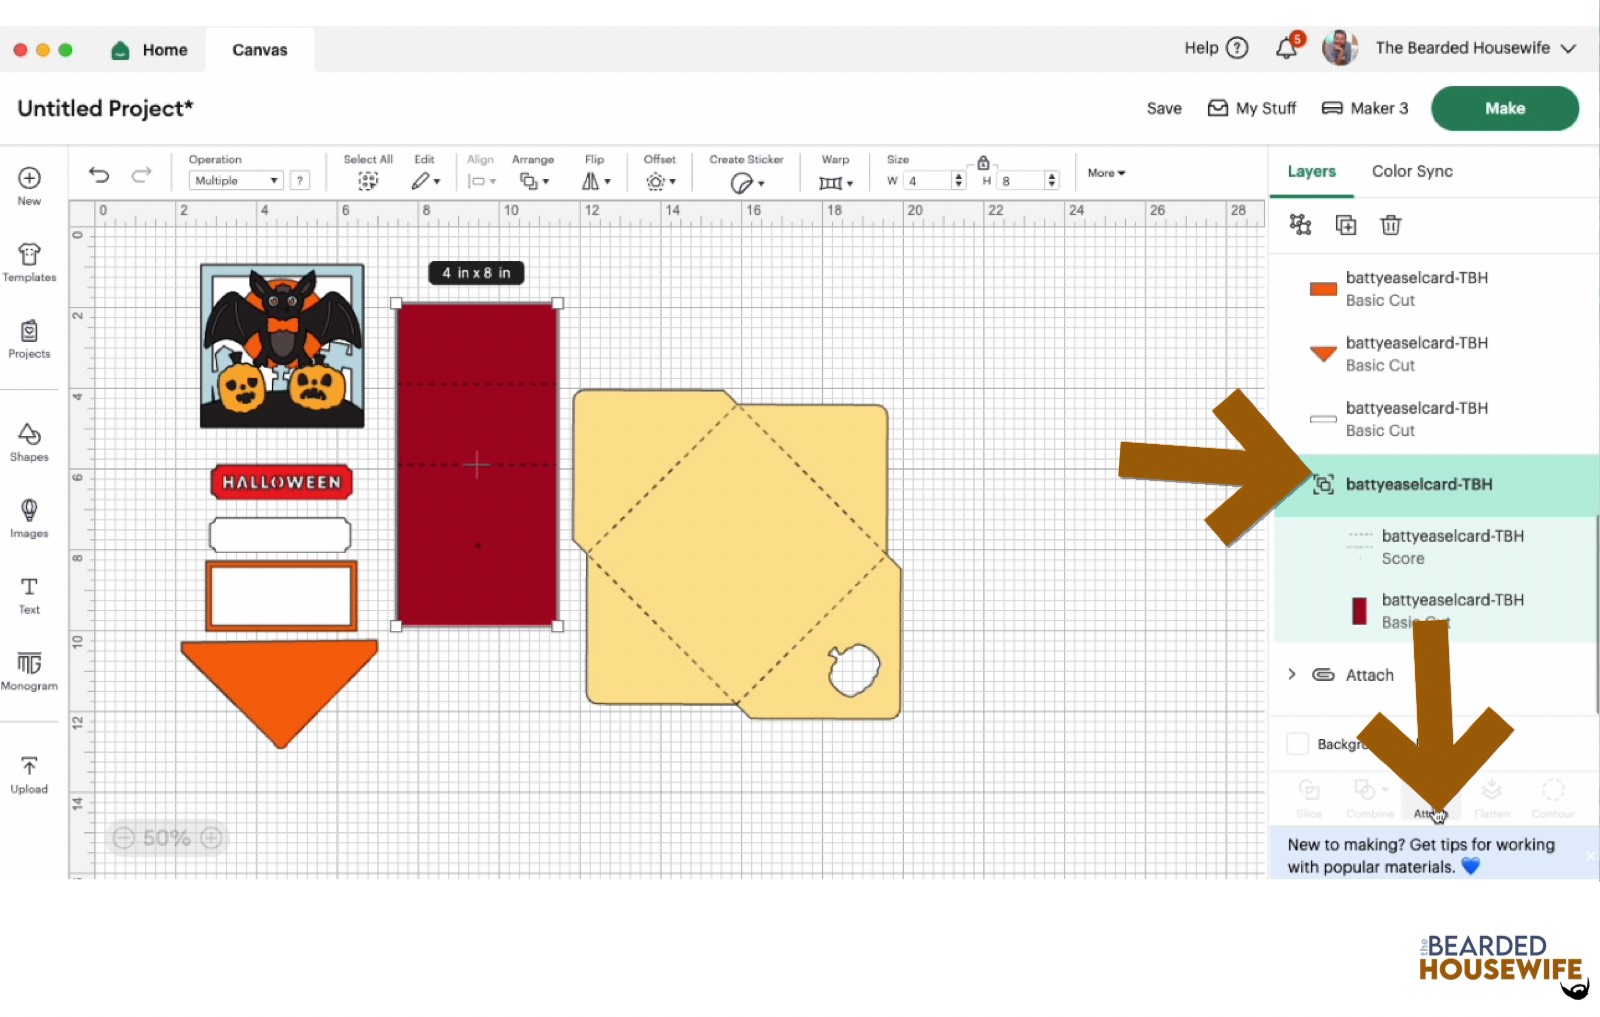
Task: Click the Select All icon
Action: pos(368,180)
